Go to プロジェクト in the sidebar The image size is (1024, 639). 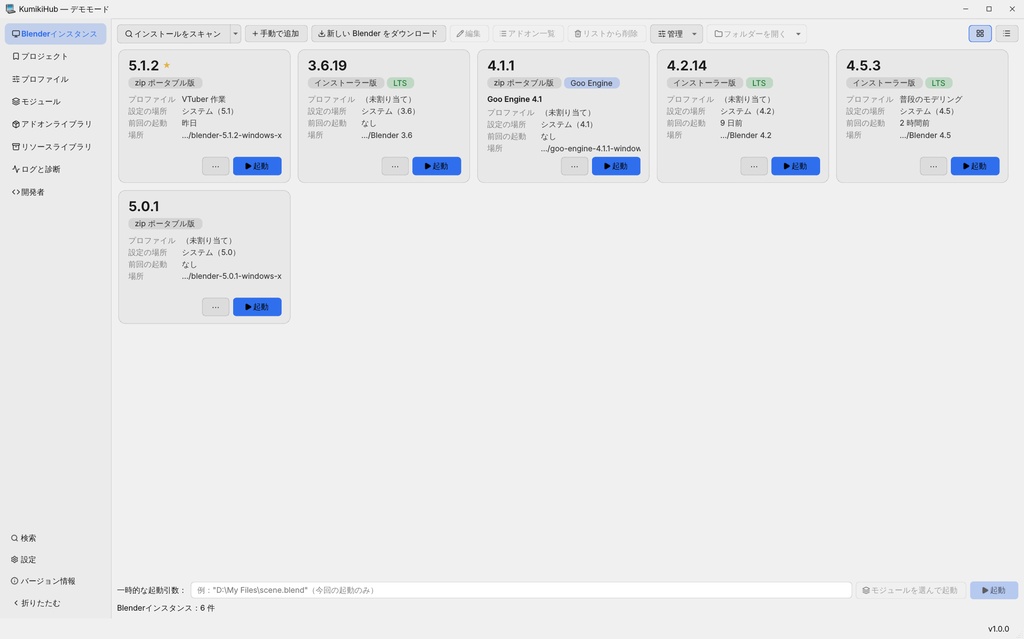click(56, 56)
